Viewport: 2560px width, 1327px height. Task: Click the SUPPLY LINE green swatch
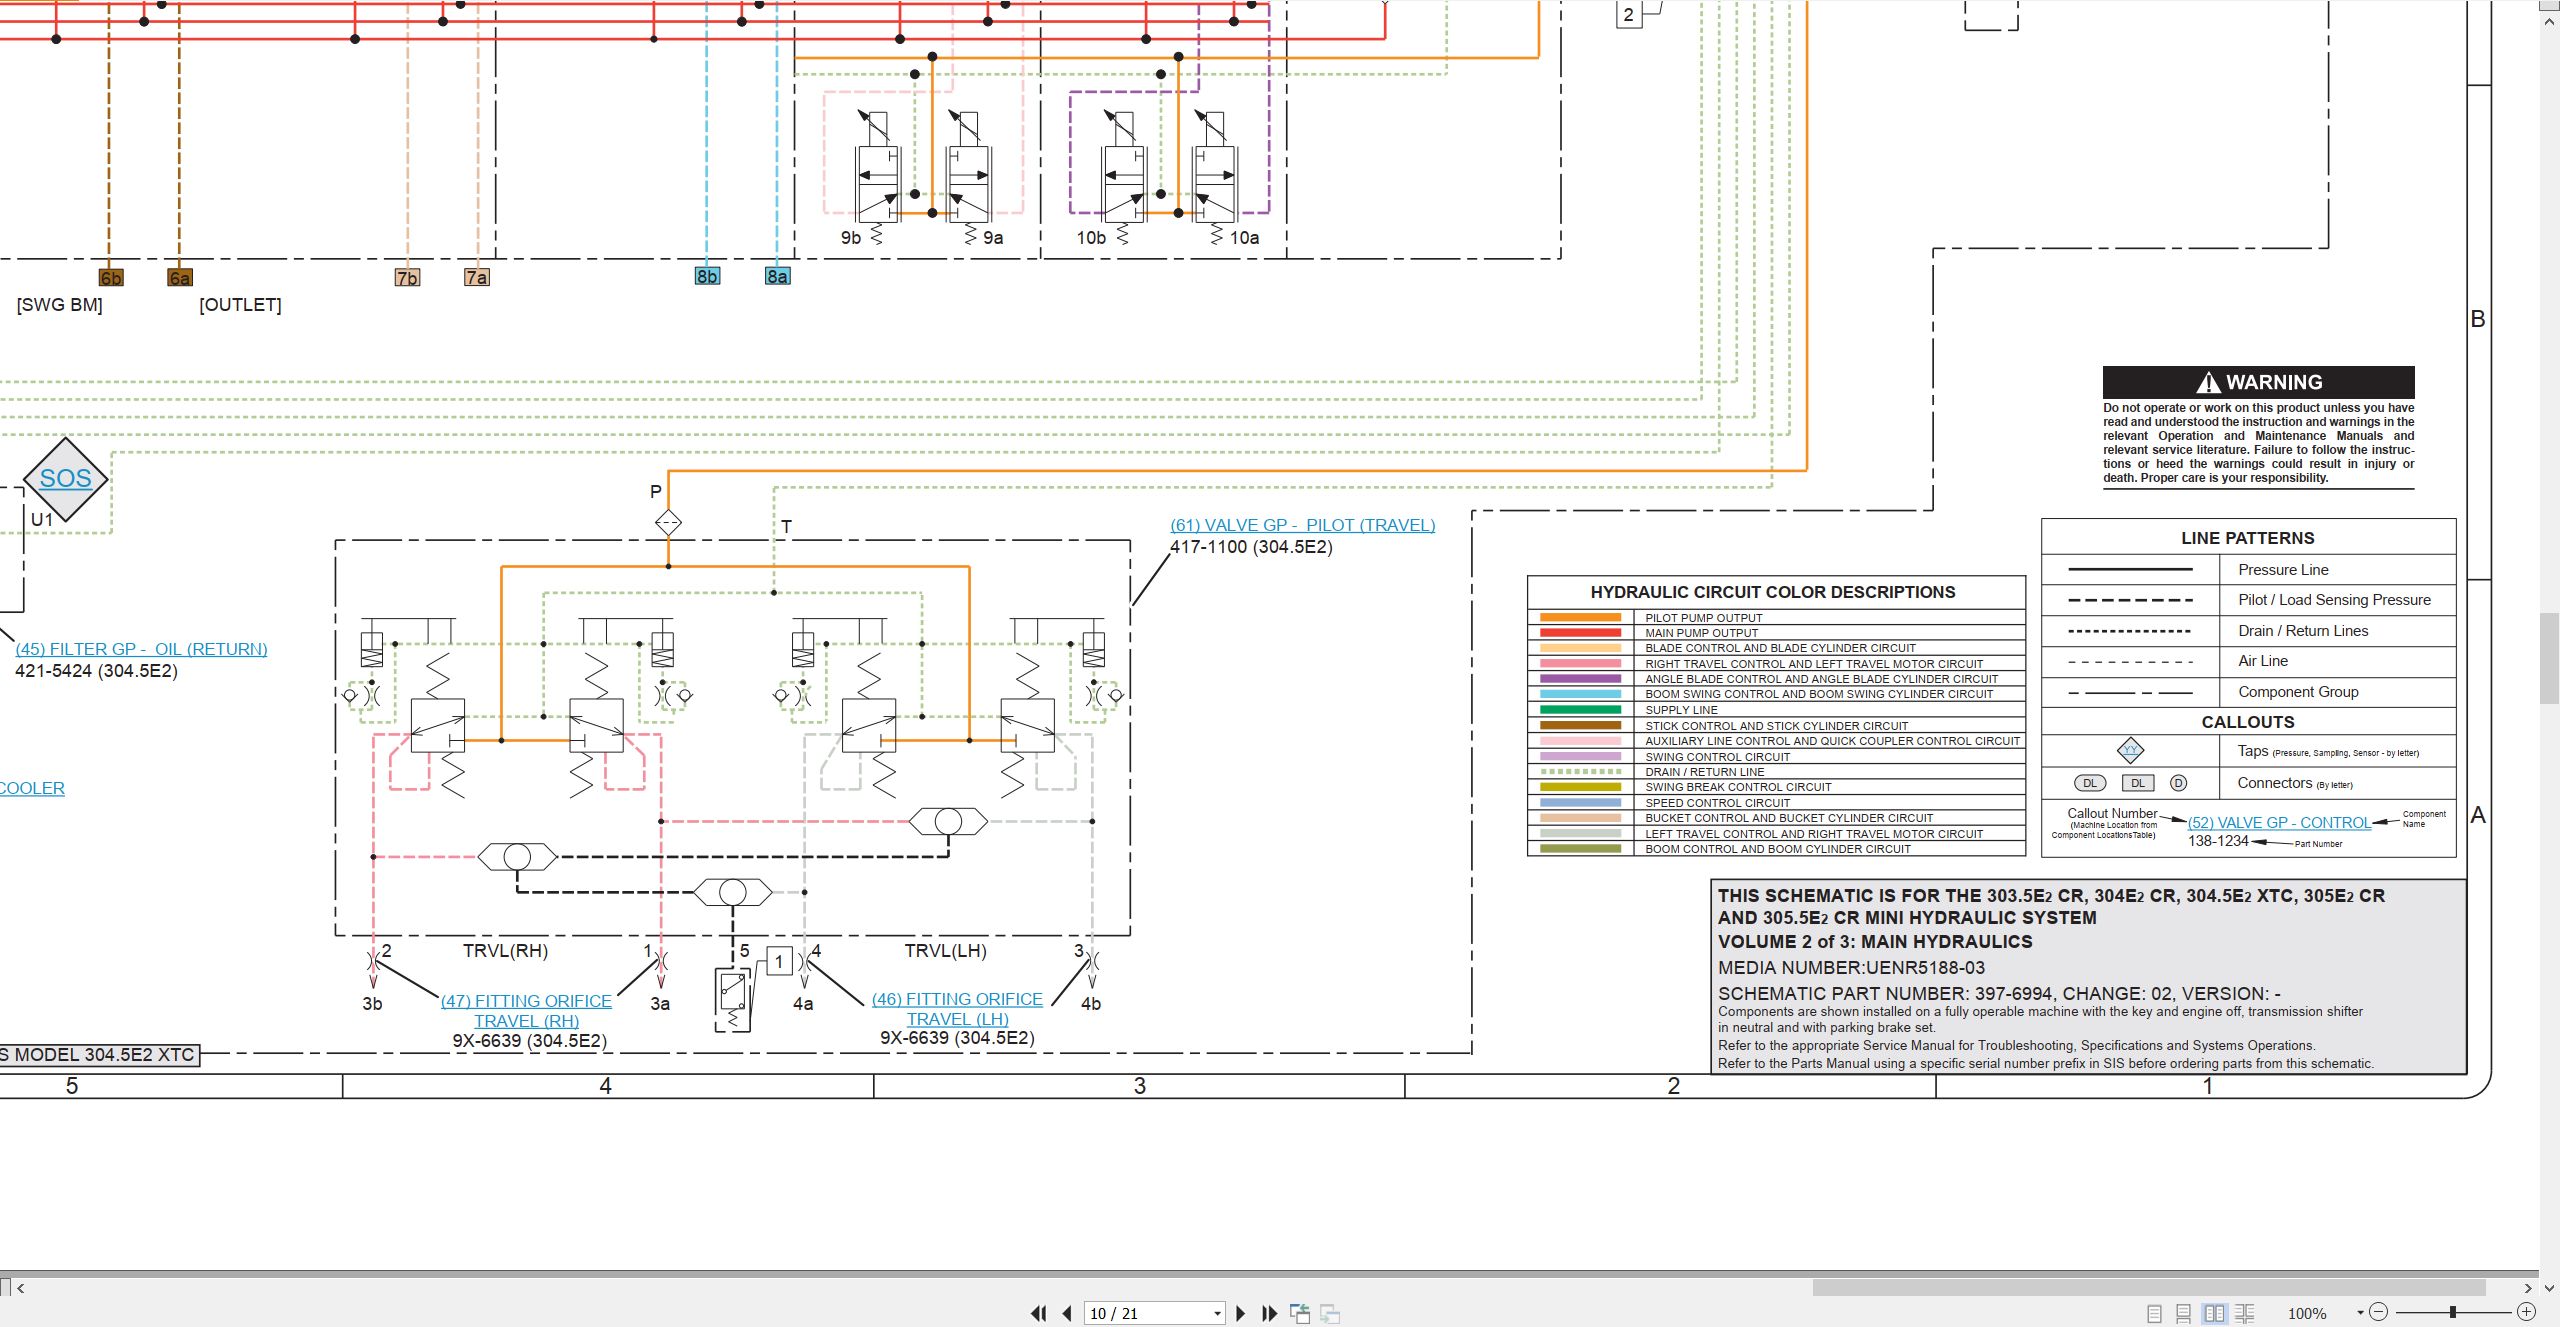1580,710
